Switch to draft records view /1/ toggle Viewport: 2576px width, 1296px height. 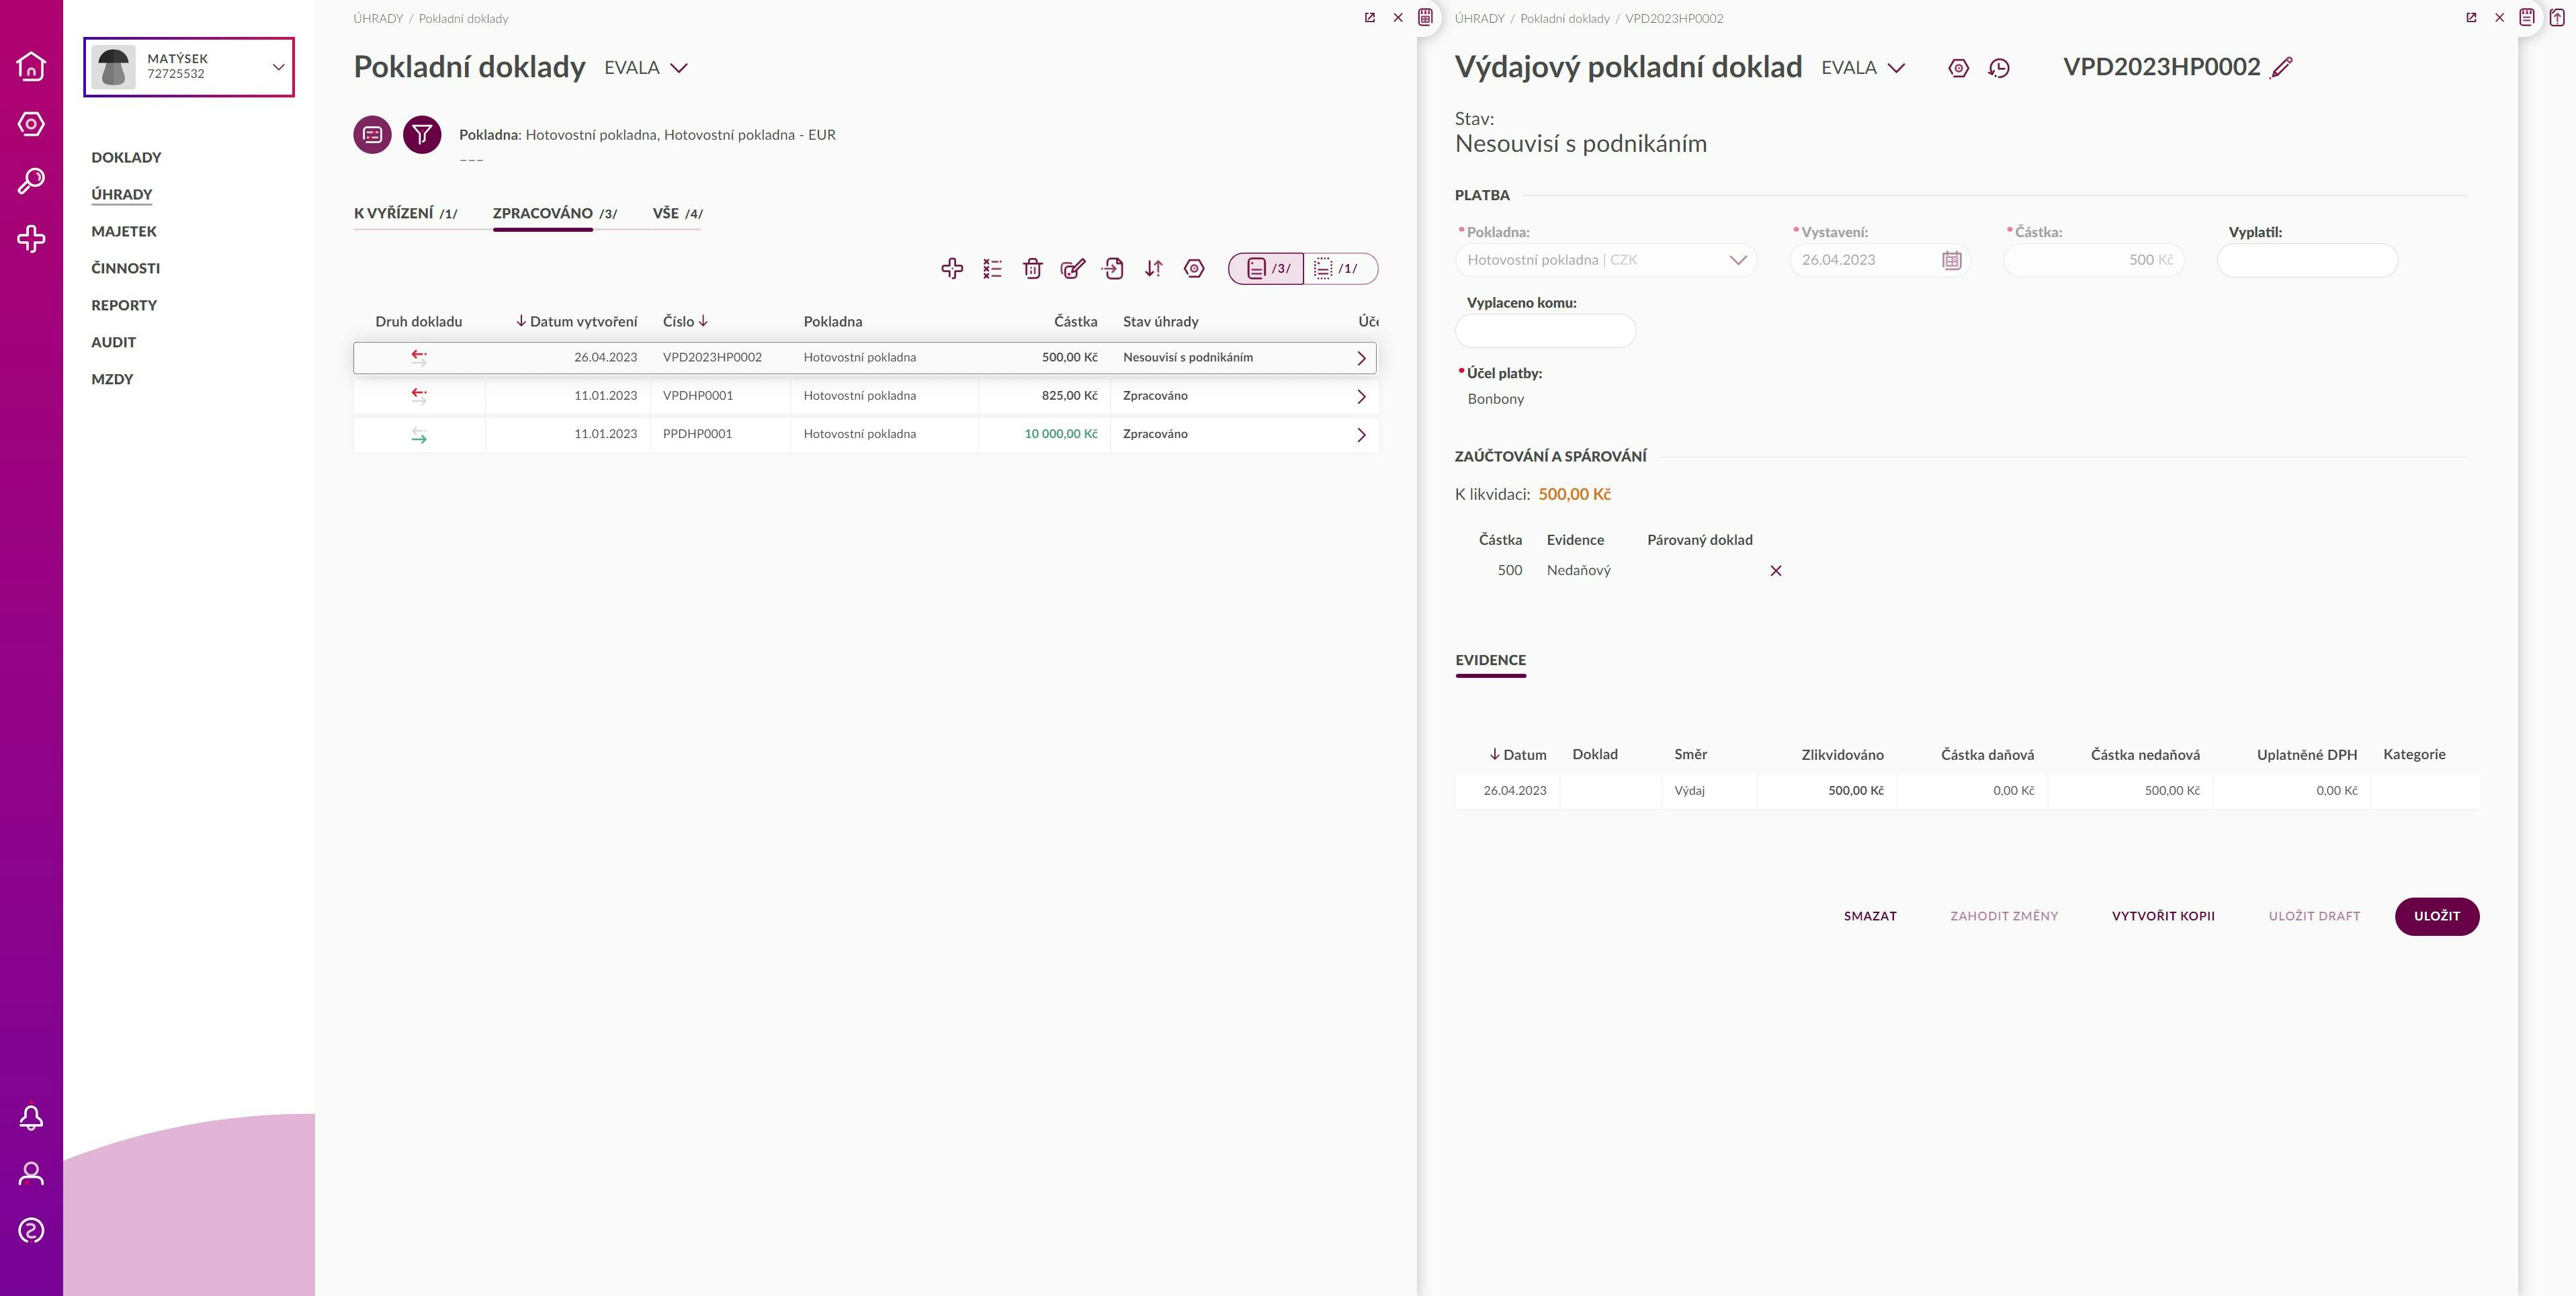pyautogui.click(x=1340, y=268)
